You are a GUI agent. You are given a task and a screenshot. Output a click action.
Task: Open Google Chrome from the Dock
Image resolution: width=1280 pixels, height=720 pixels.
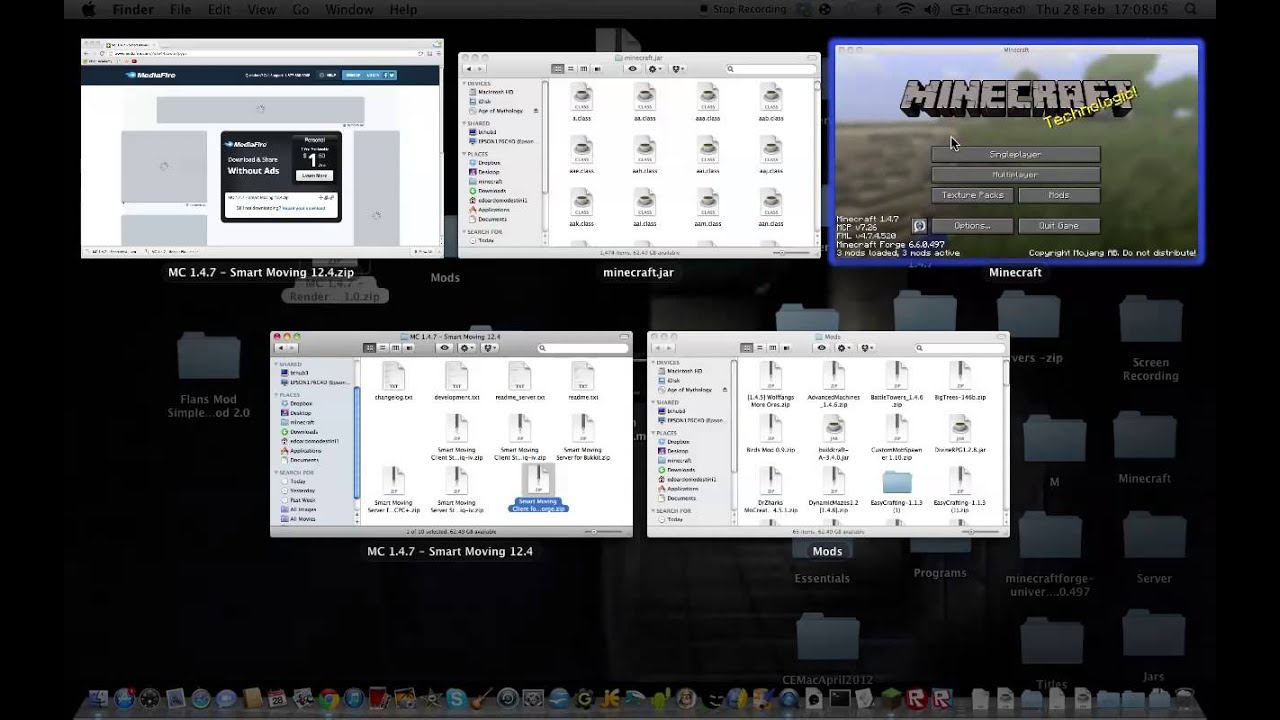point(329,700)
